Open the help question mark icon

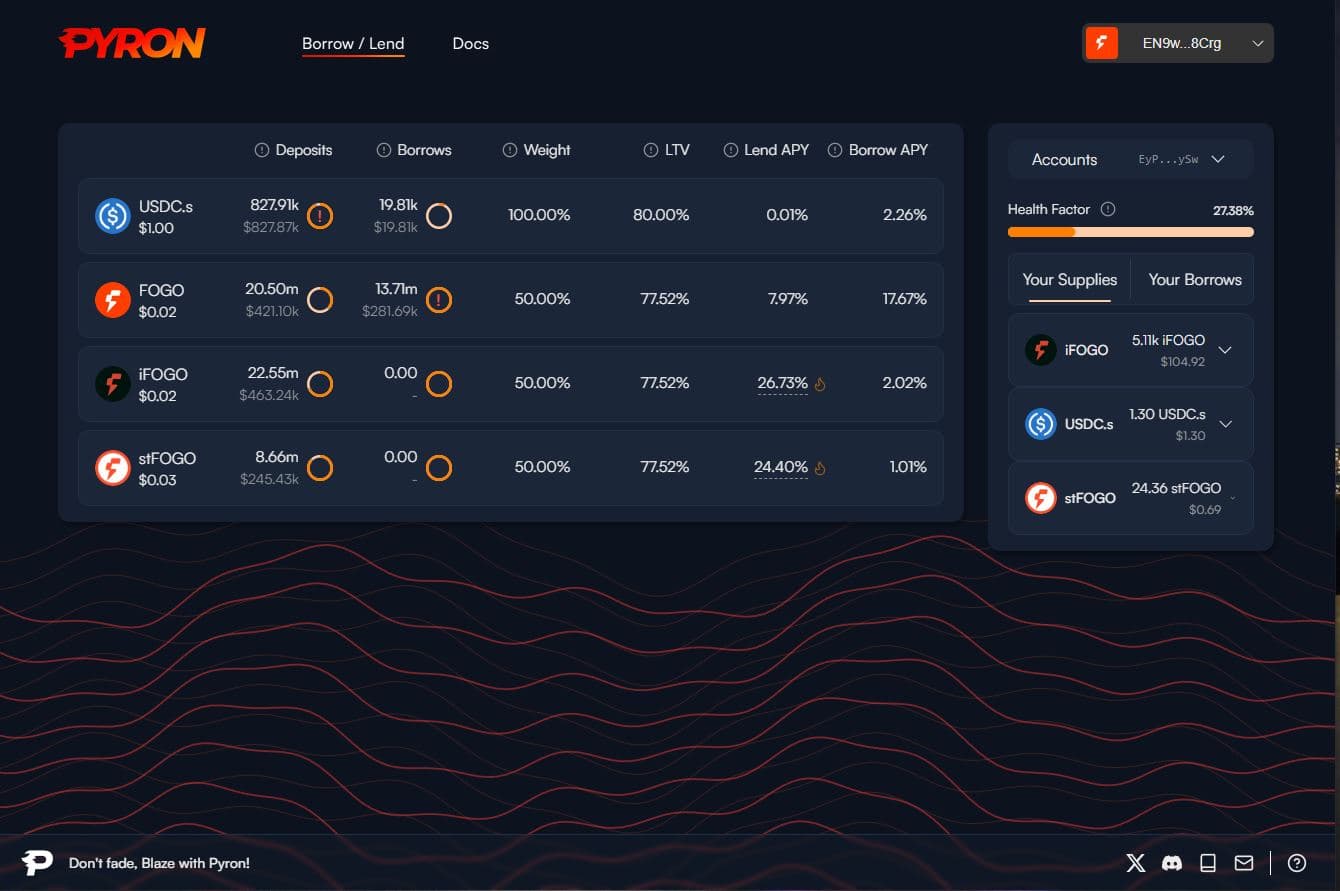[1297, 863]
